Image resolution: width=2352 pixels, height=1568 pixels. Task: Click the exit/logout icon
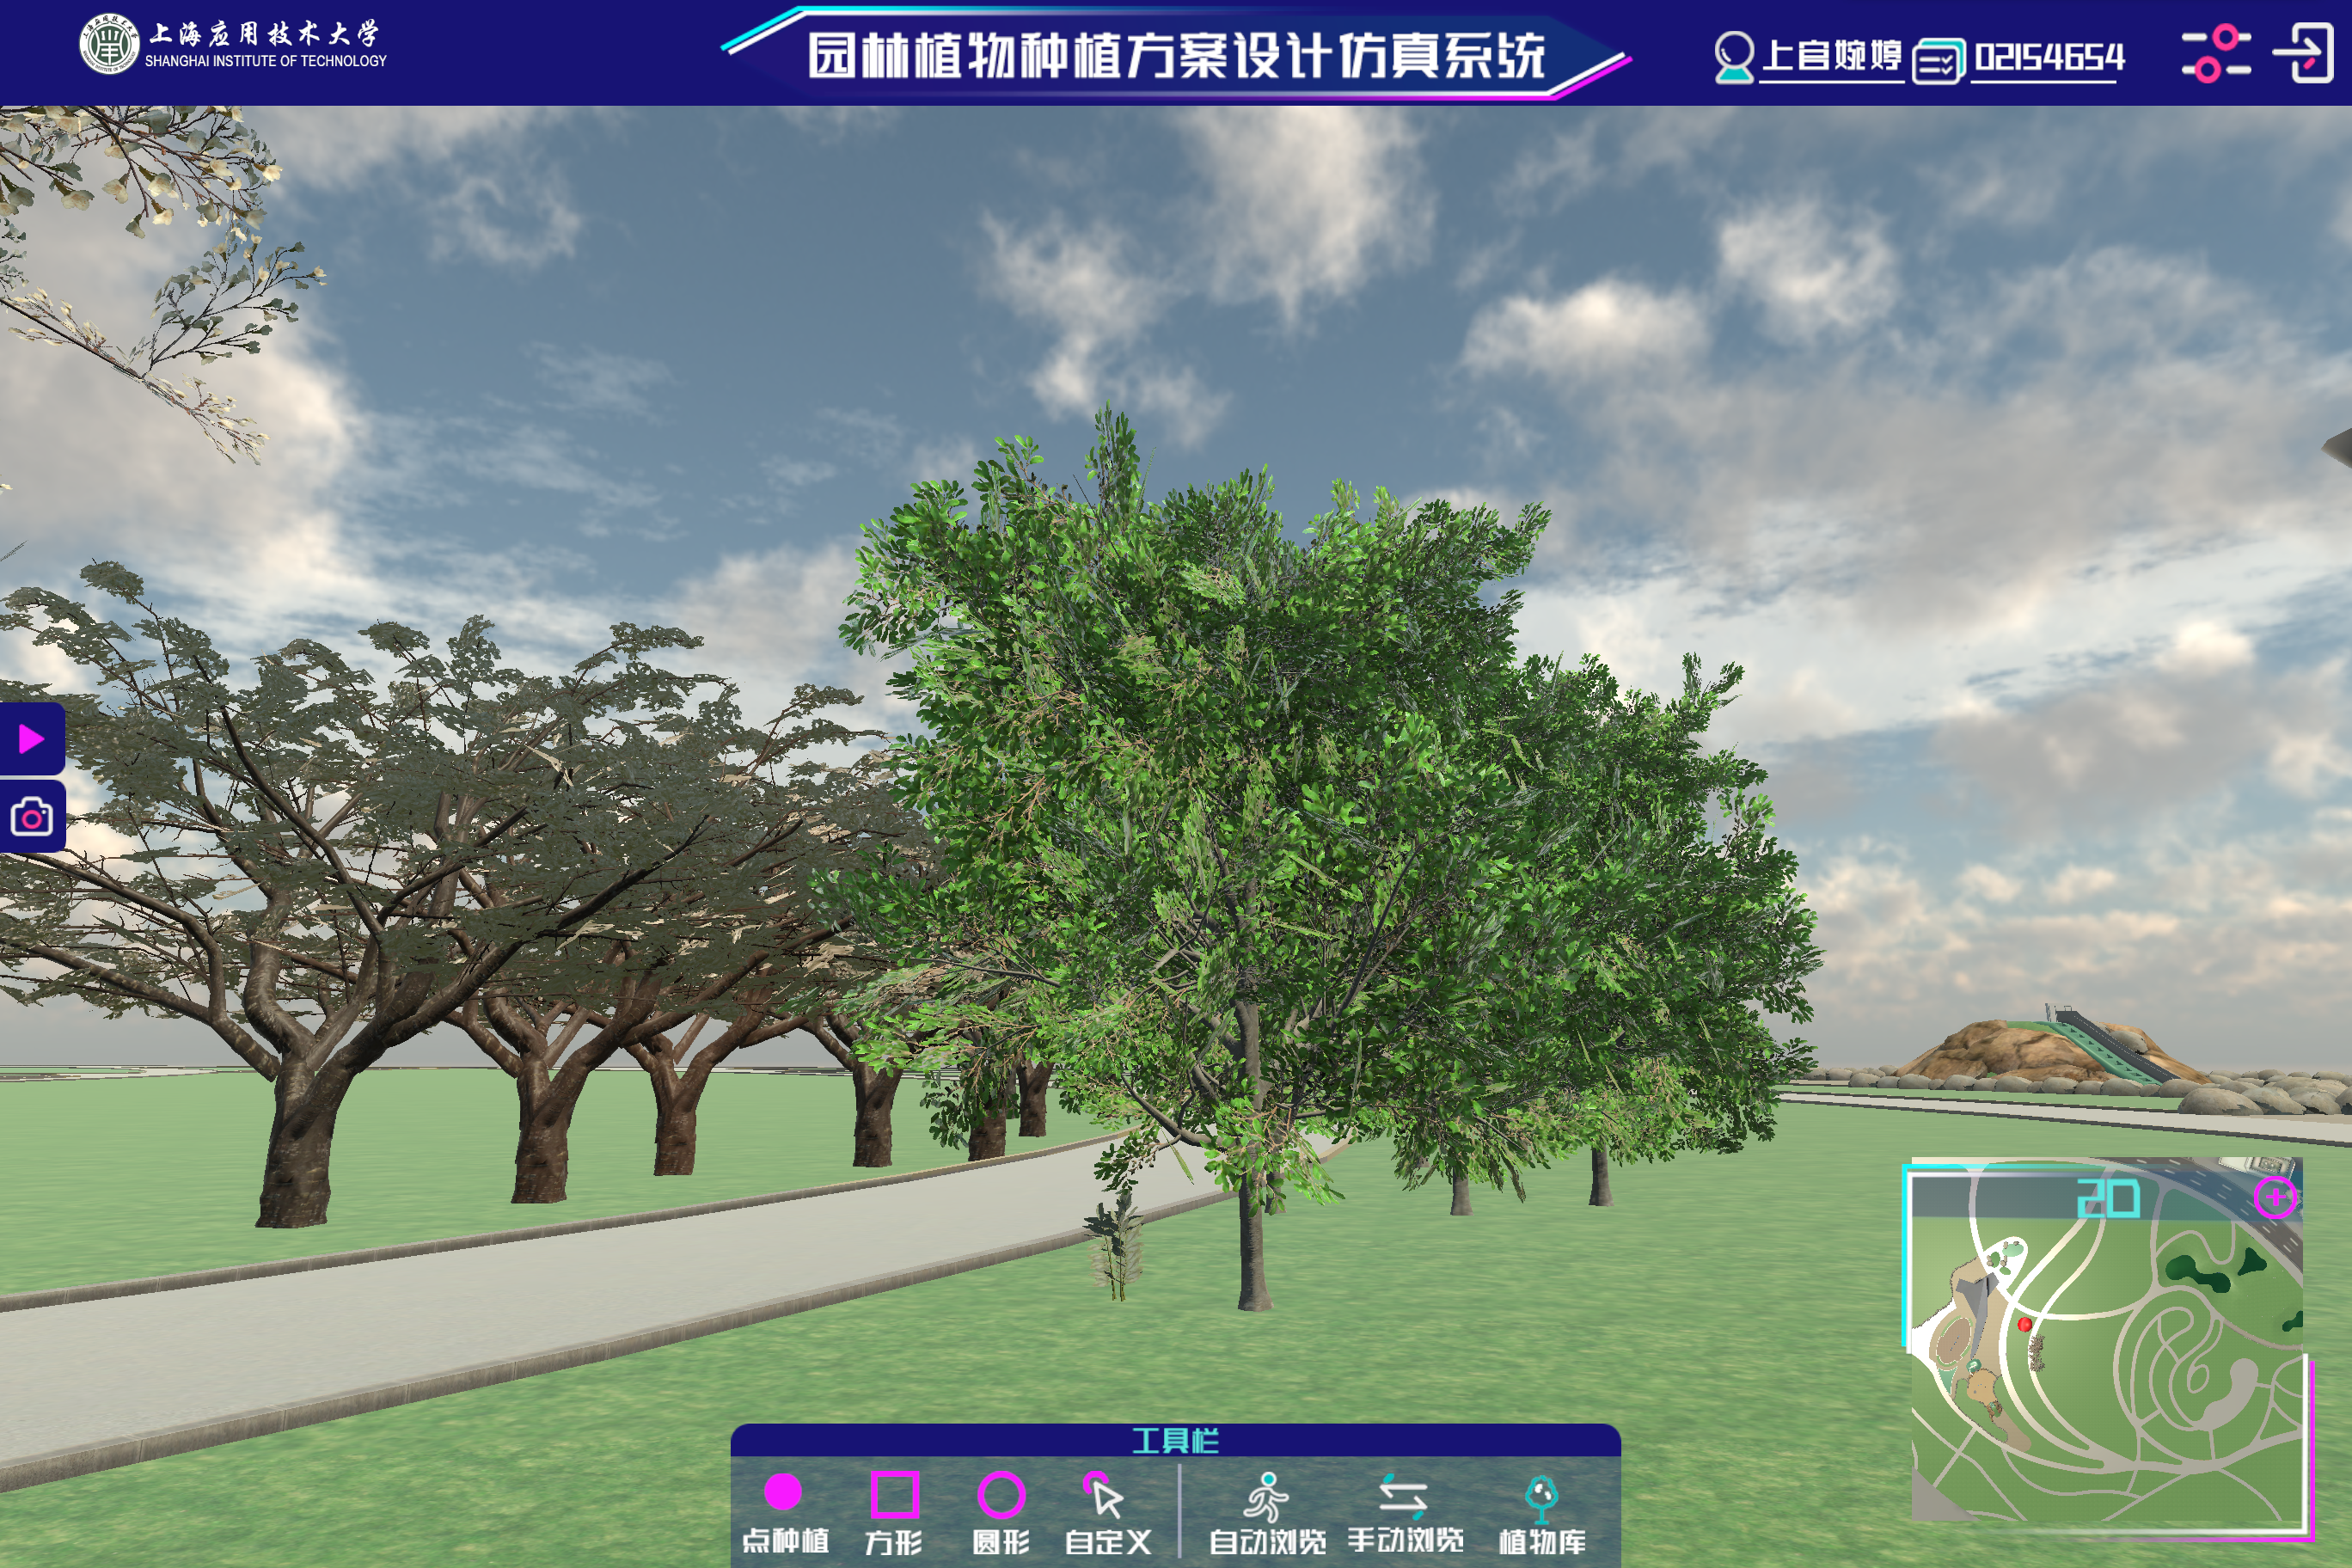[x=2303, y=53]
